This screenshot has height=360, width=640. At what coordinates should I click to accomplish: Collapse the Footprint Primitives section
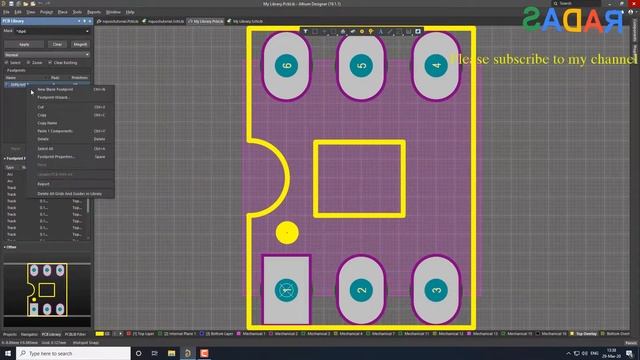[x=5, y=158]
